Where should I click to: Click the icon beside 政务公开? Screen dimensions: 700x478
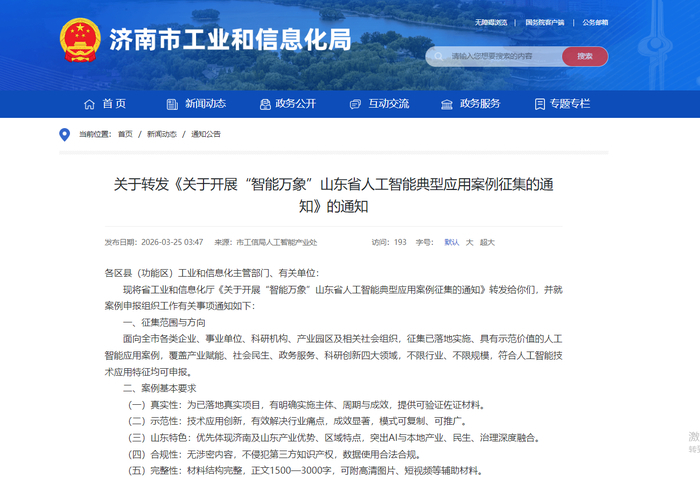(x=264, y=104)
